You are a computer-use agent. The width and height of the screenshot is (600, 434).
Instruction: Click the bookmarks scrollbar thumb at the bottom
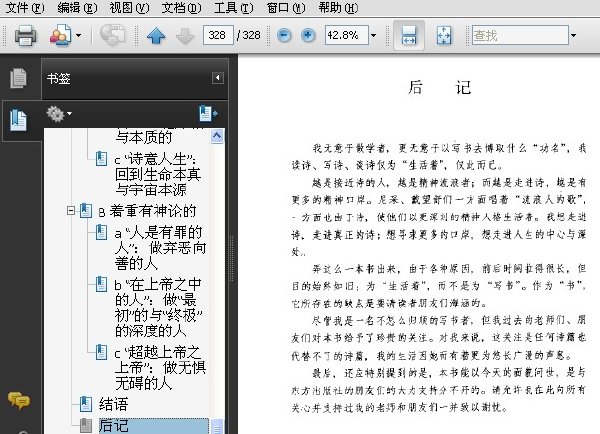pyautogui.click(x=217, y=426)
